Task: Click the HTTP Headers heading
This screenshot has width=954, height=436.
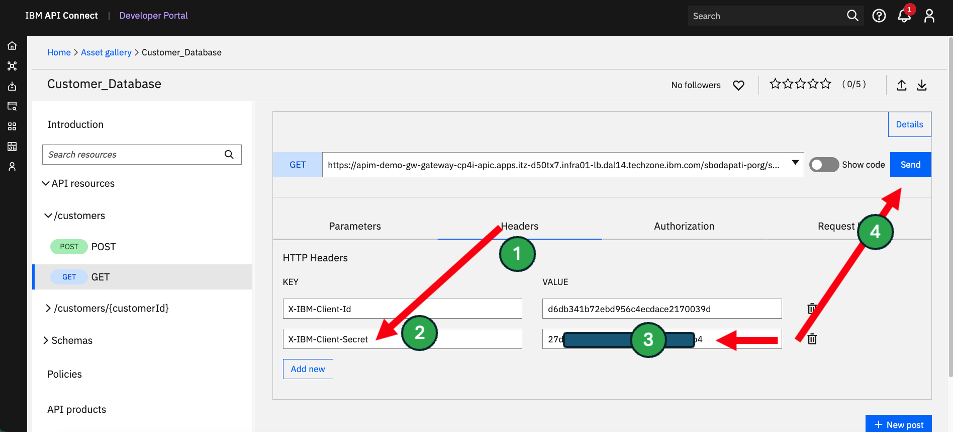Action: pyautogui.click(x=315, y=258)
